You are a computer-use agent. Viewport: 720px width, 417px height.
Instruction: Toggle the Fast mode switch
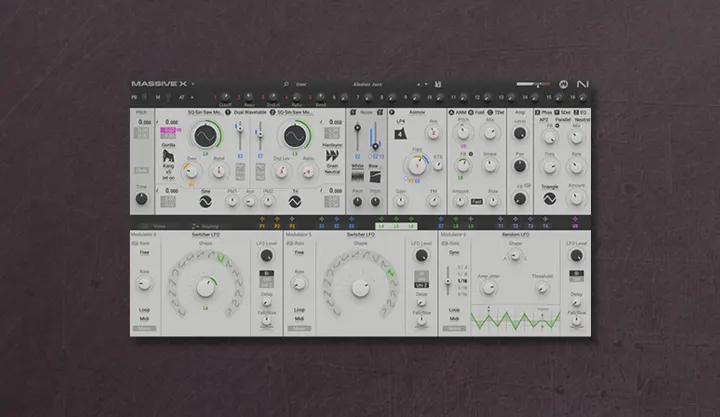[x=477, y=201]
